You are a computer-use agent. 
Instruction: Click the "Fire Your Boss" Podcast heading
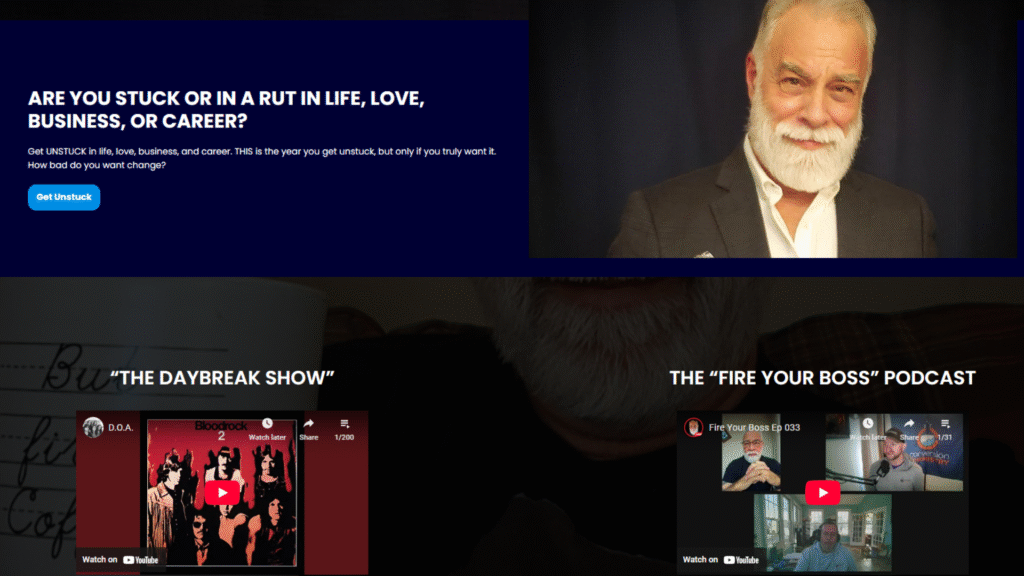tap(822, 378)
